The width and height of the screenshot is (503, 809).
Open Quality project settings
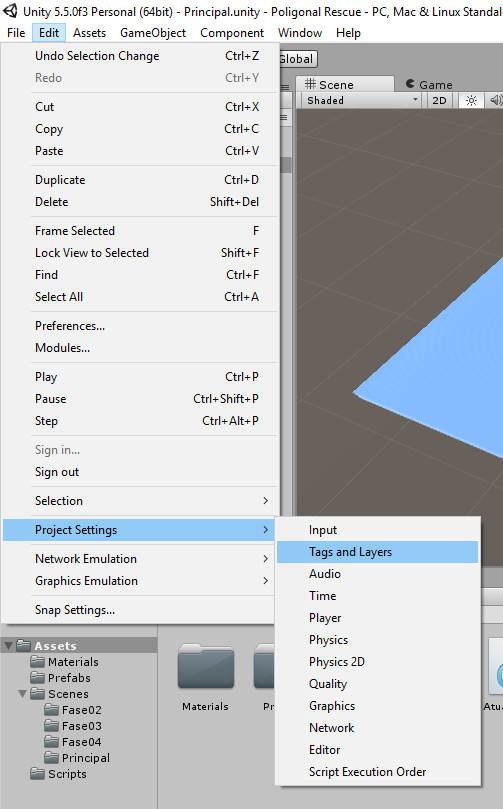pyautogui.click(x=378, y=684)
